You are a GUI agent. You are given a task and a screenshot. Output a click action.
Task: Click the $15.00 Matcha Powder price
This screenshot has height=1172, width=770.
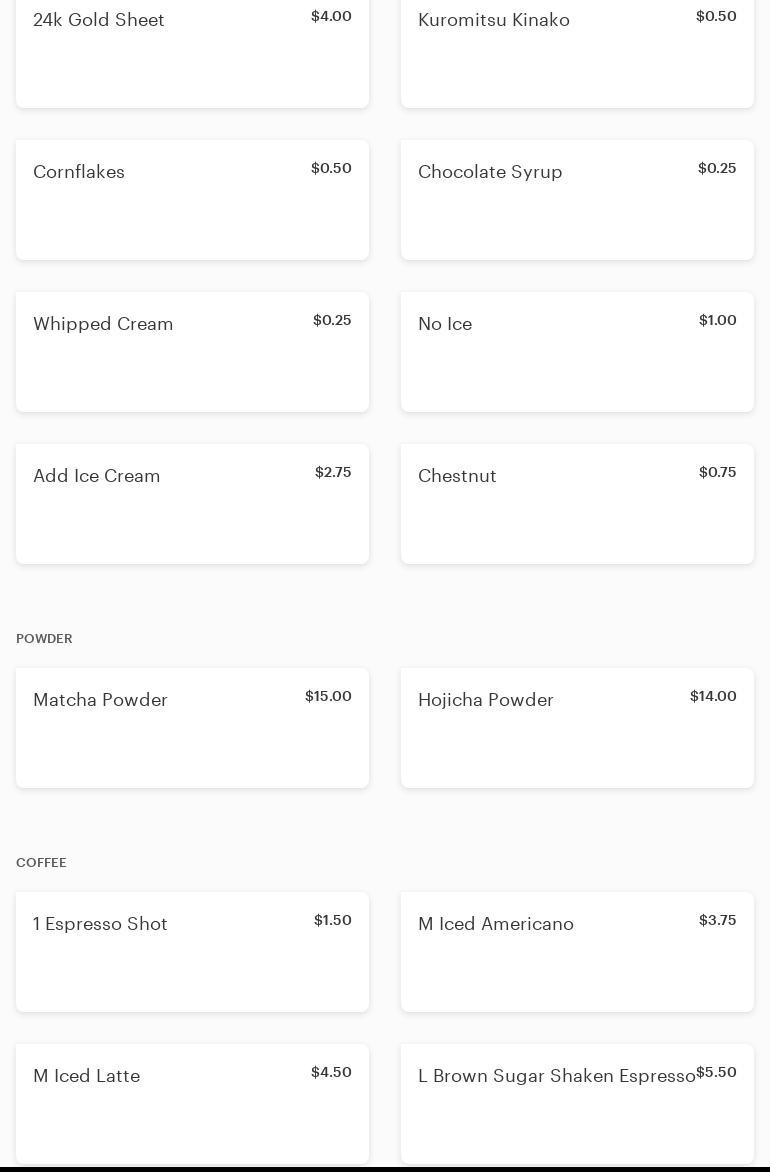point(328,696)
